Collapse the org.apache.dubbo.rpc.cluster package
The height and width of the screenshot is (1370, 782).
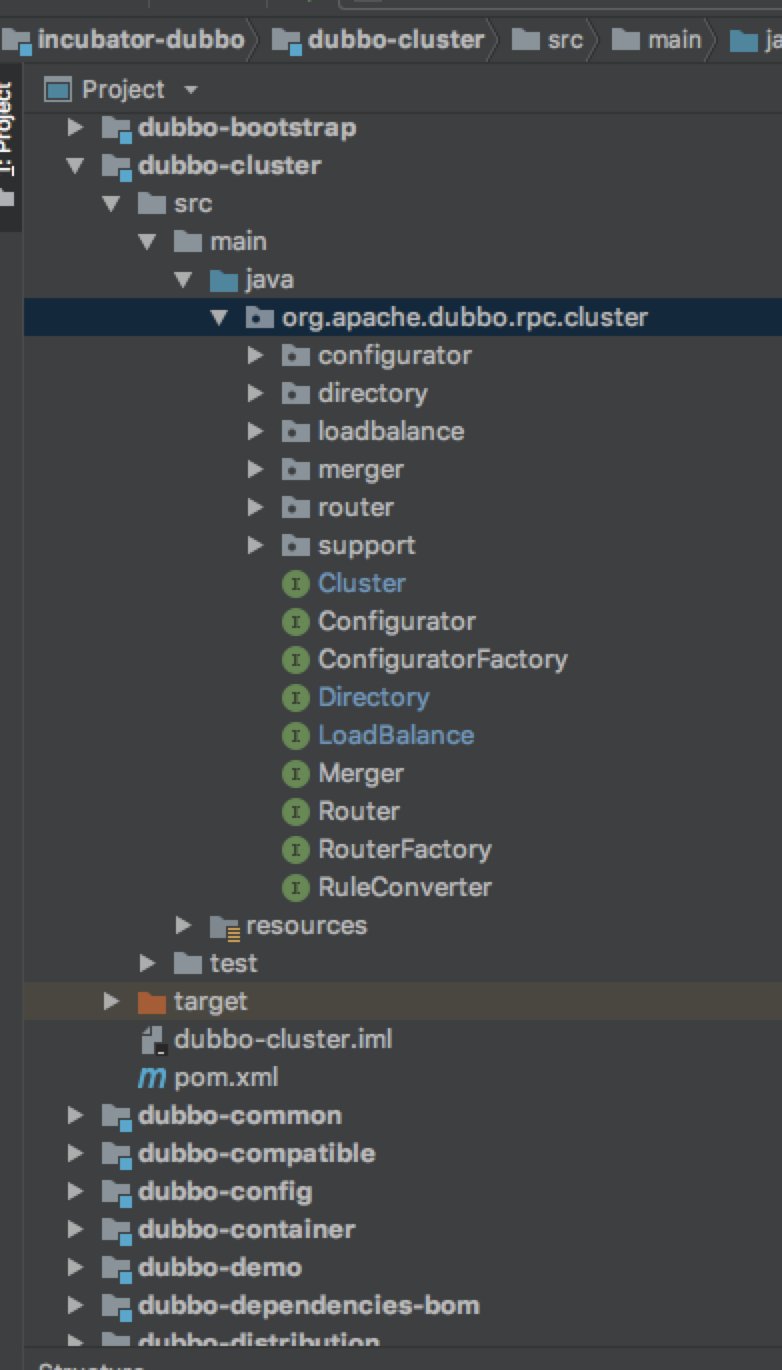point(219,318)
